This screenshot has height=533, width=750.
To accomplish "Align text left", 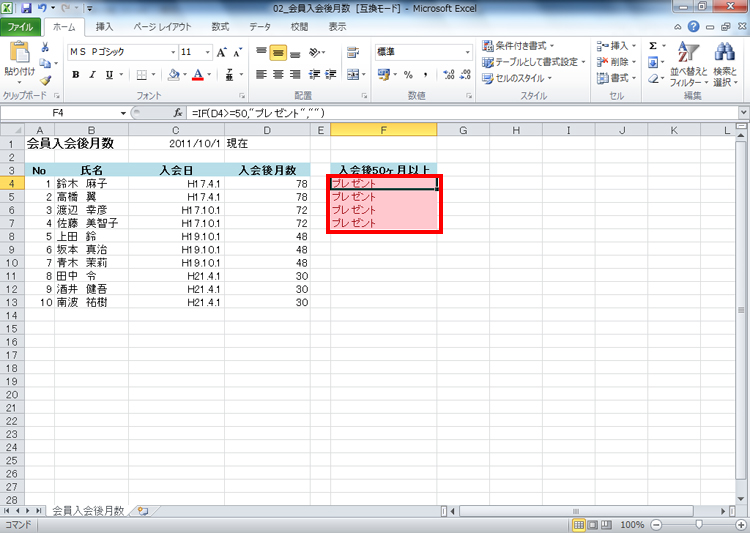I will pos(261,75).
